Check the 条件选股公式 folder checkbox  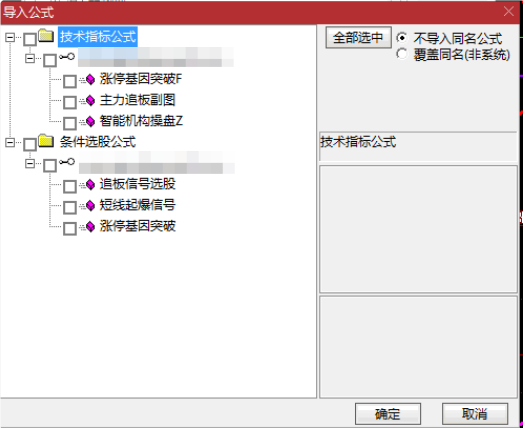click(x=30, y=144)
